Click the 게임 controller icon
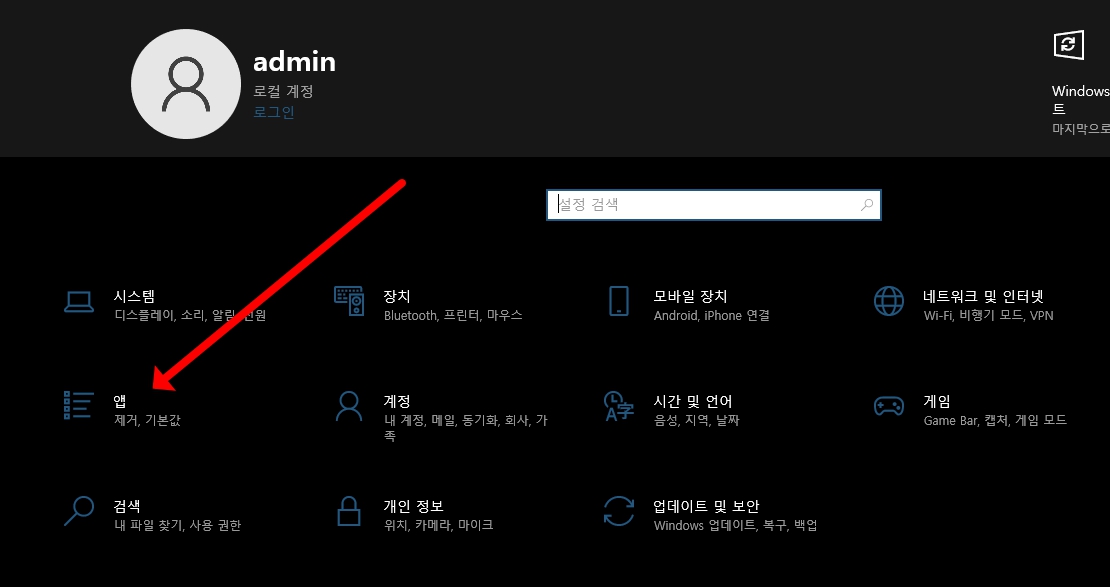 891,407
